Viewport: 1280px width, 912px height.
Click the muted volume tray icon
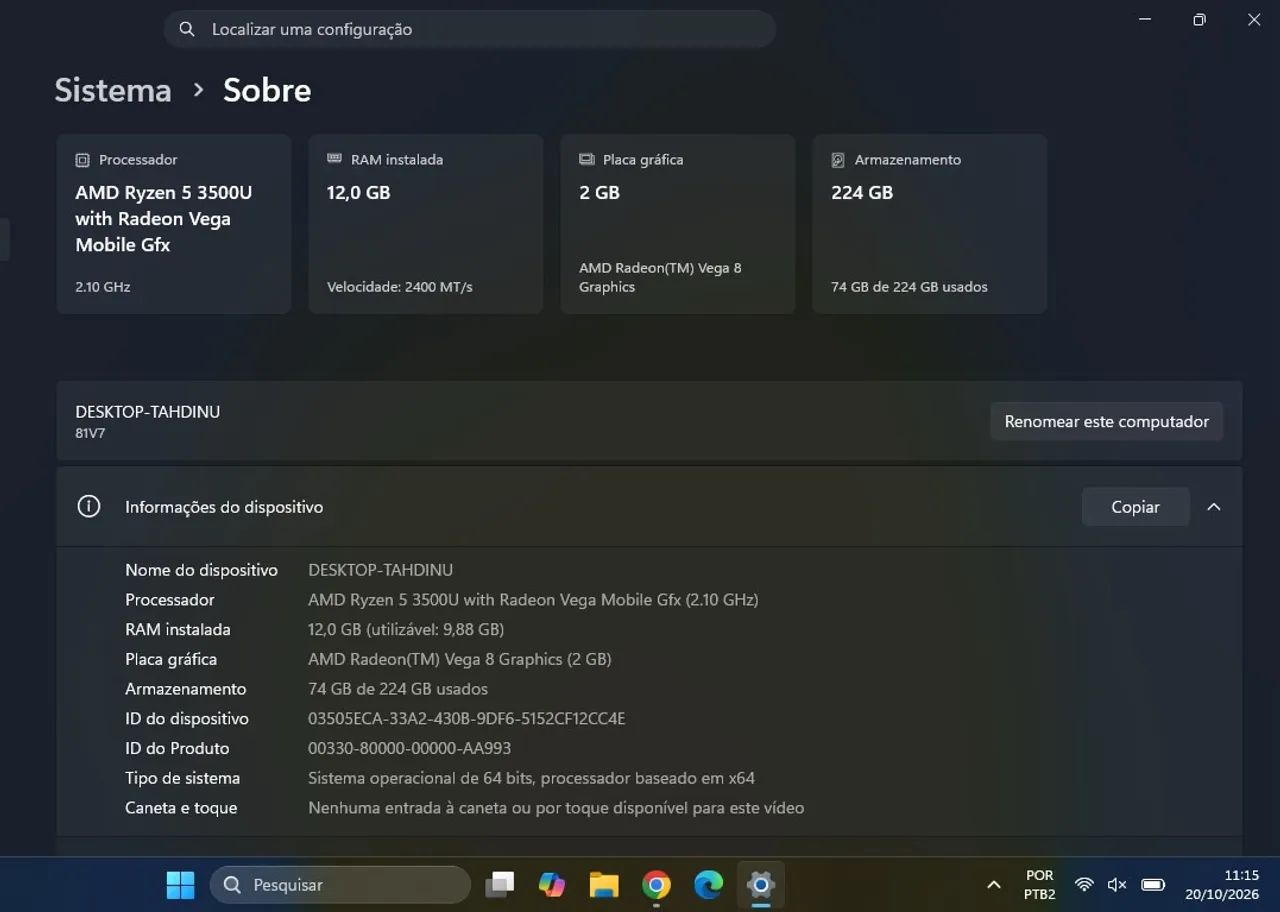(1117, 885)
